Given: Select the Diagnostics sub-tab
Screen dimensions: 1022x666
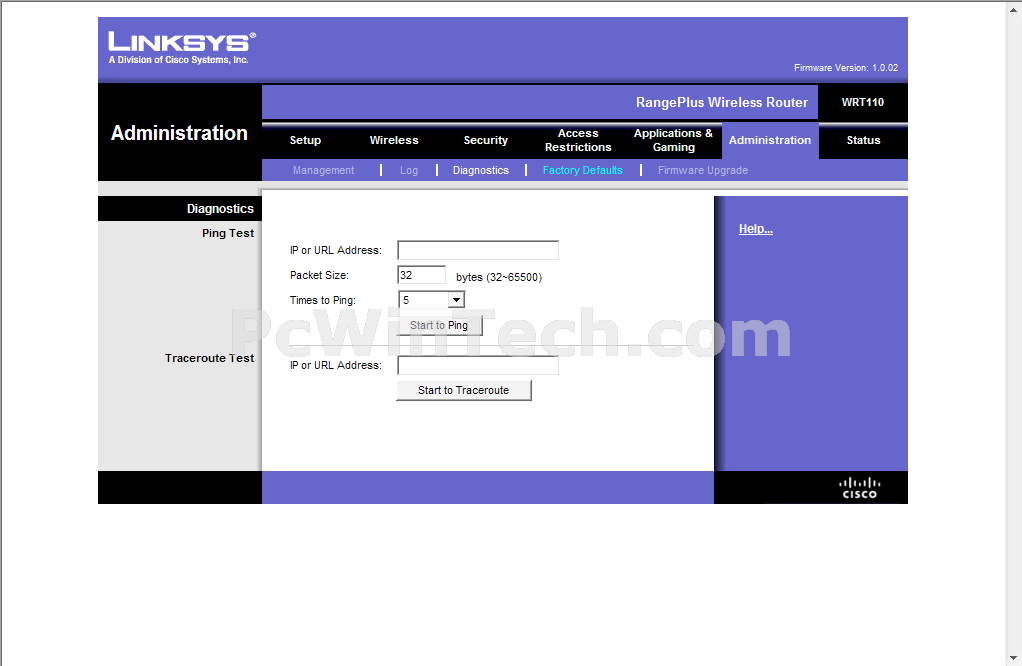Looking at the screenshot, I should (x=480, y=170).
